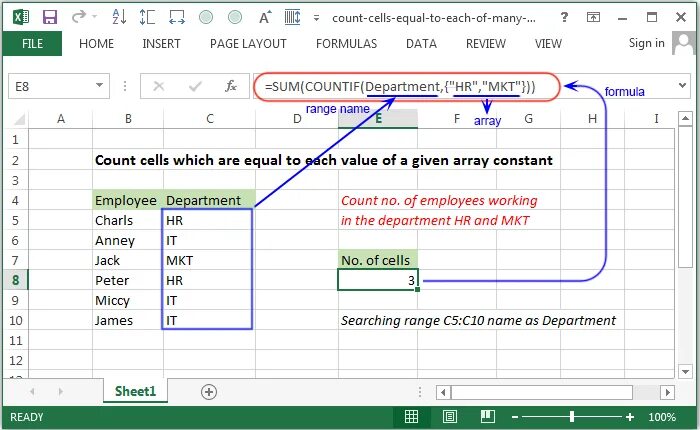This screenshot has width=700, height=430.
Task: Open the Customize Quick Access Toolbar dropdown
Action: 316,18
